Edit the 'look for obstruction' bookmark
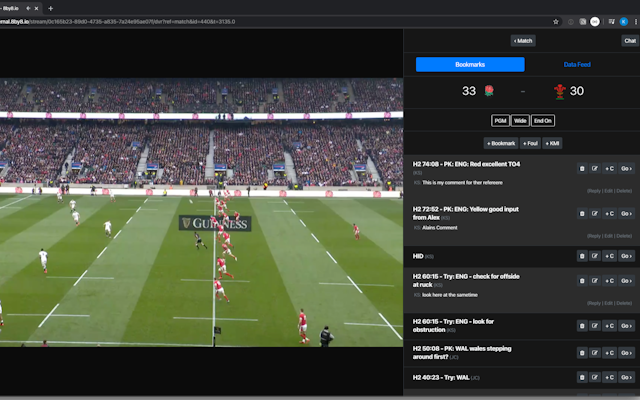640x400 pixels. pyautogui.click(x=595, y=326)
